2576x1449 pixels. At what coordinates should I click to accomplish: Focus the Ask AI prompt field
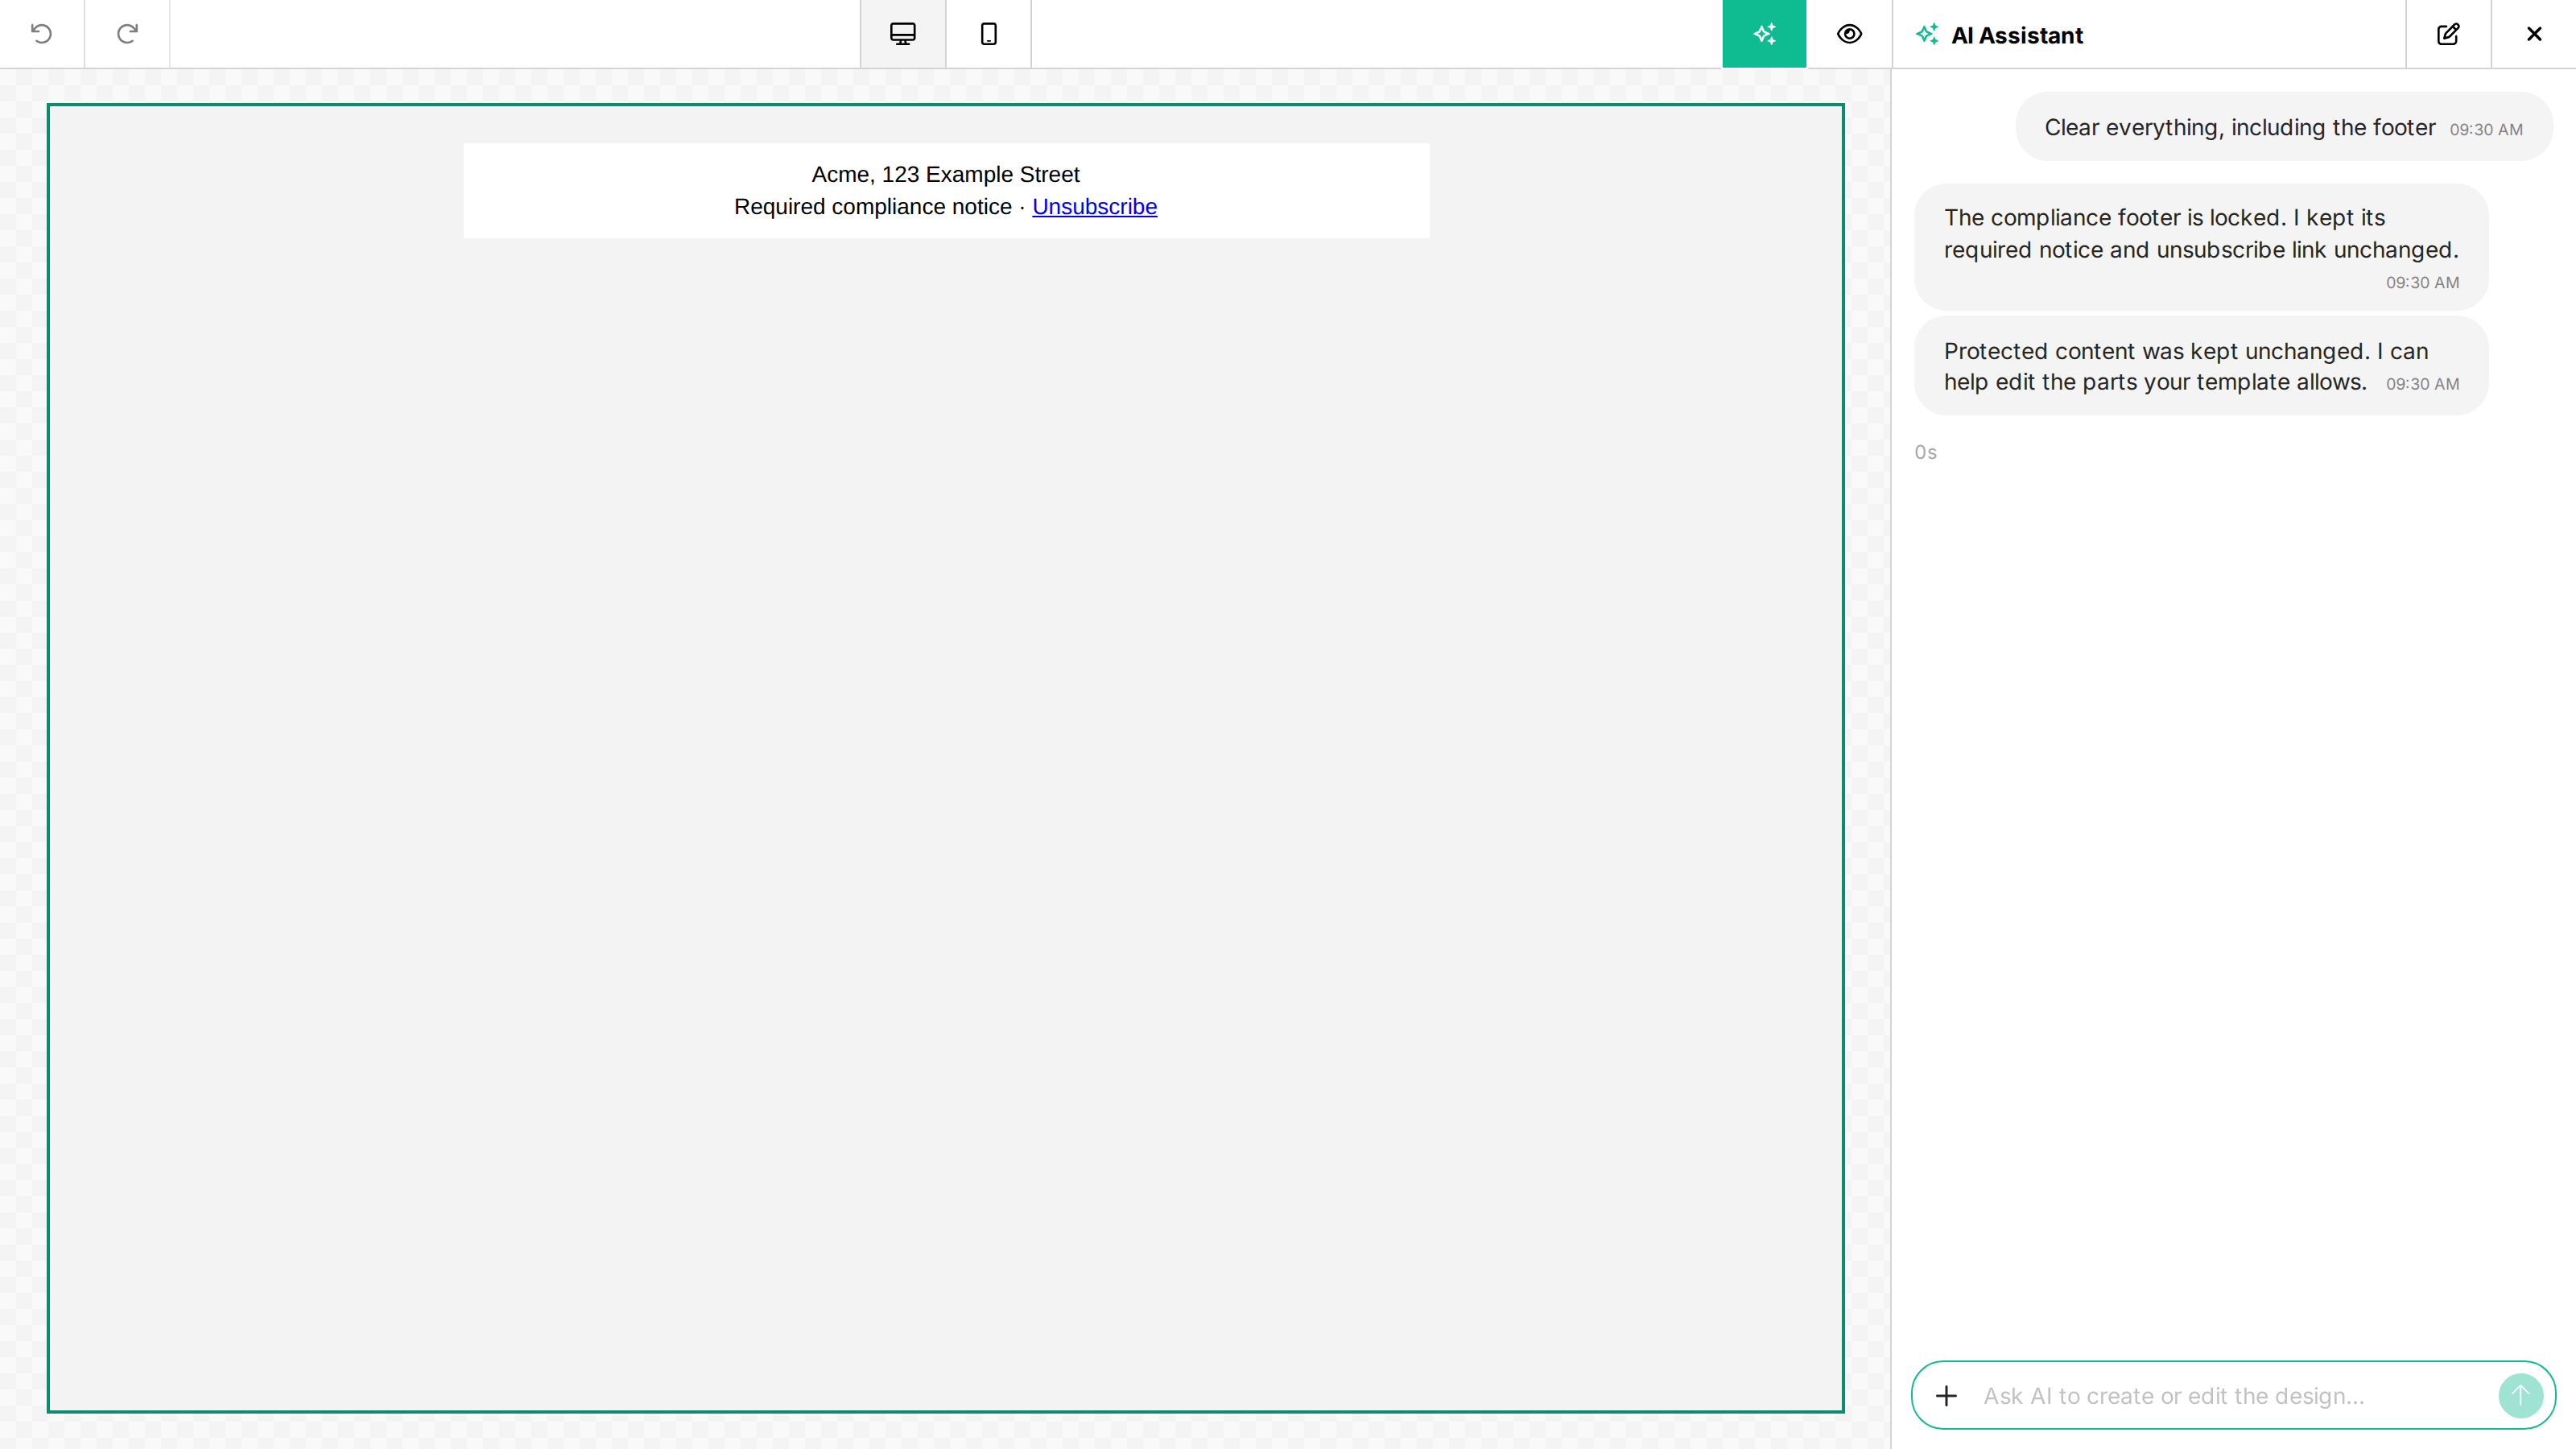(2232, 1395)
